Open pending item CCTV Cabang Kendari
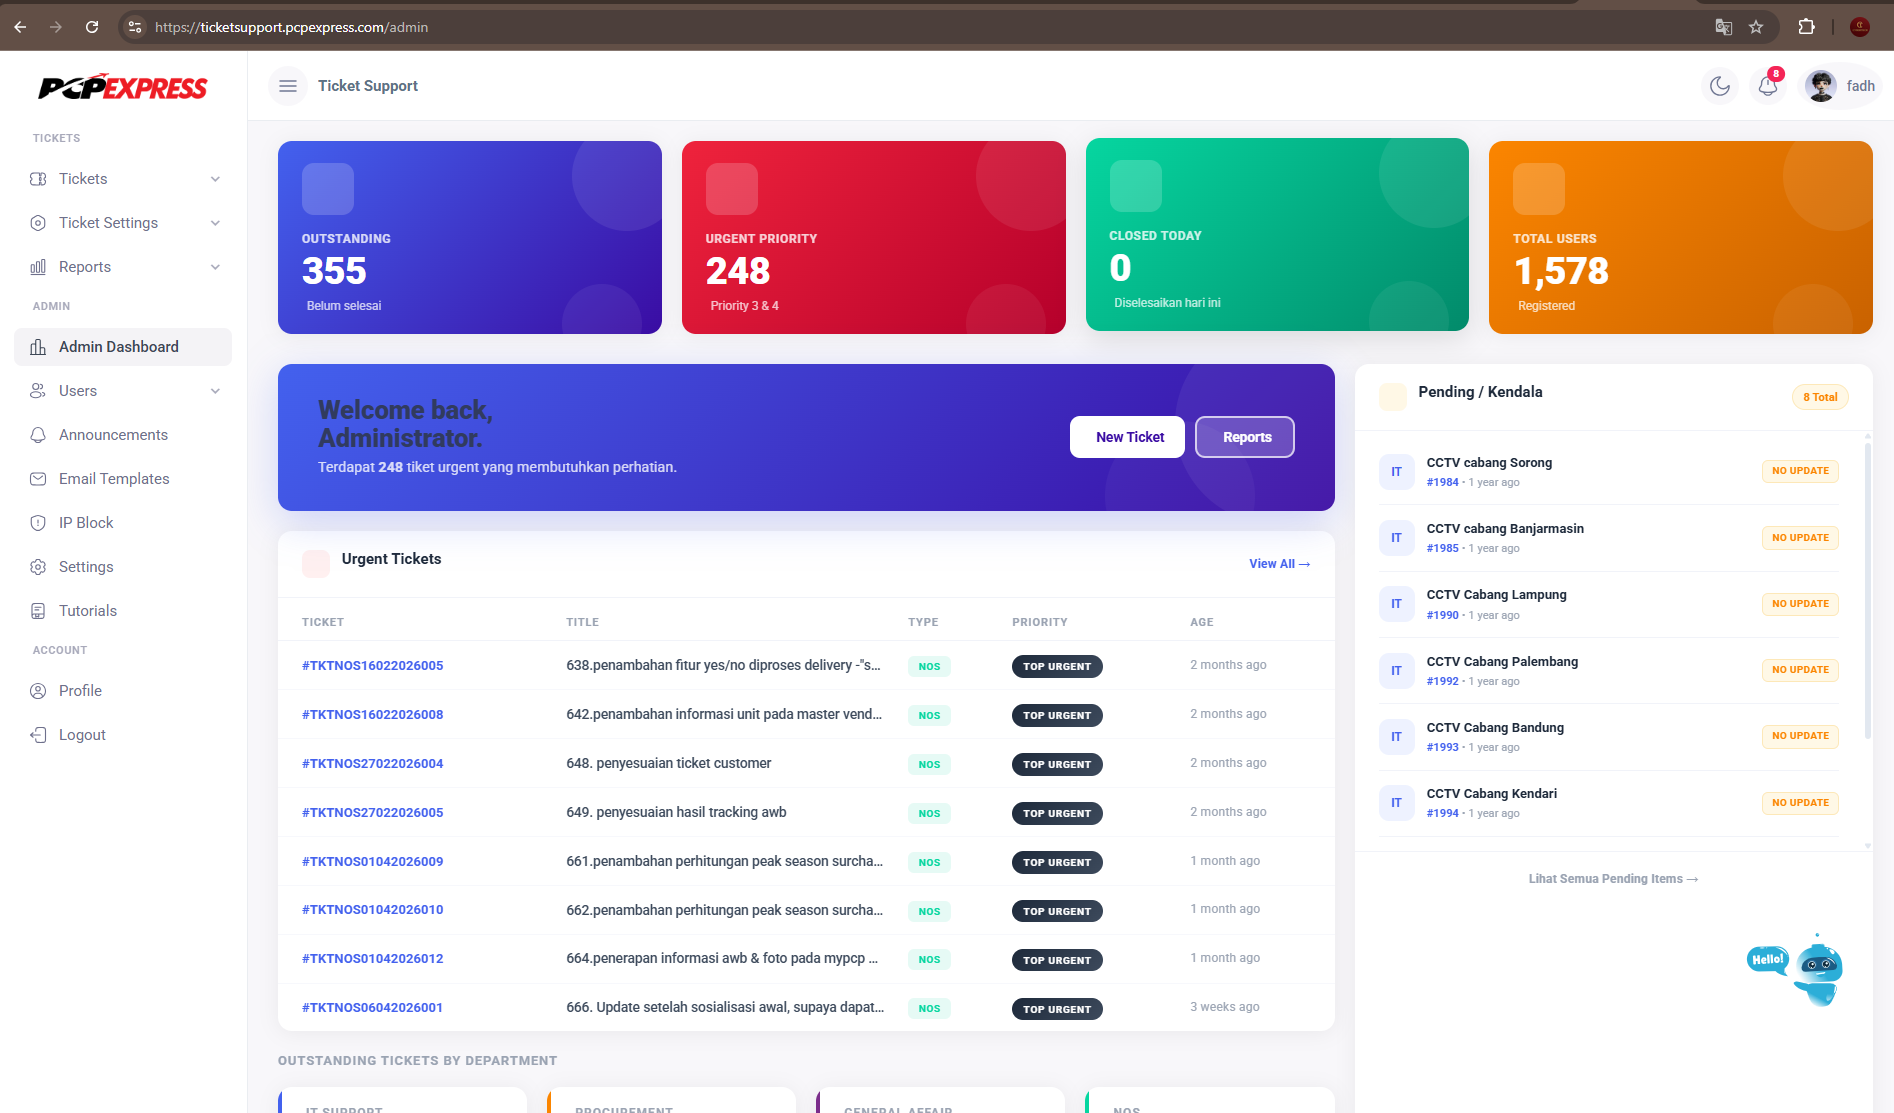1894x1113 pixels. pyautogui.click(x=1609, y=803)
